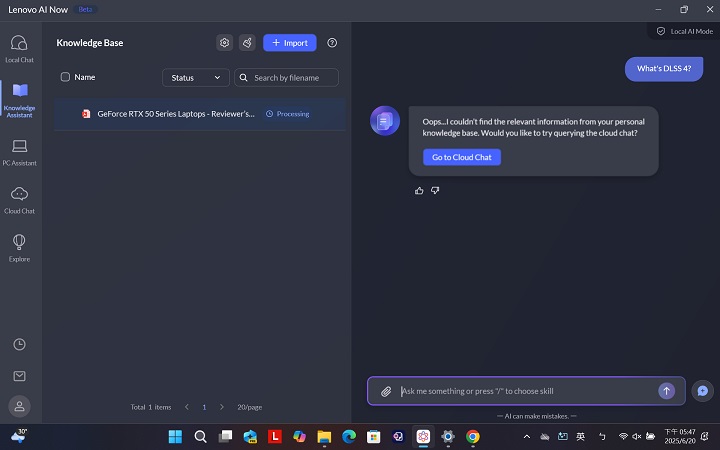Open Knowledge Base settings gear
This screenshot has height=450, width=720.
coord(225,43)
